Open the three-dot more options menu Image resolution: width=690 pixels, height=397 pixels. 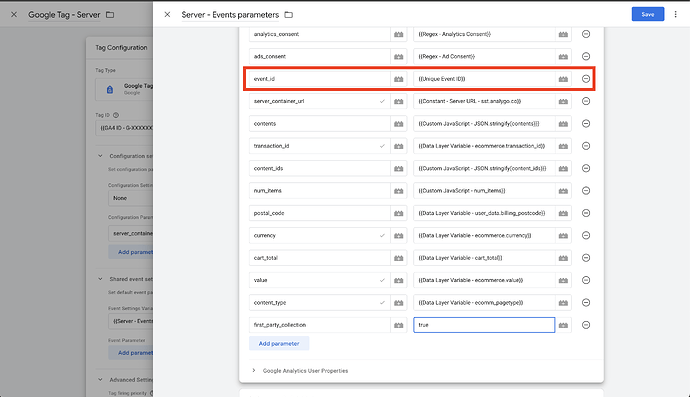675,15
